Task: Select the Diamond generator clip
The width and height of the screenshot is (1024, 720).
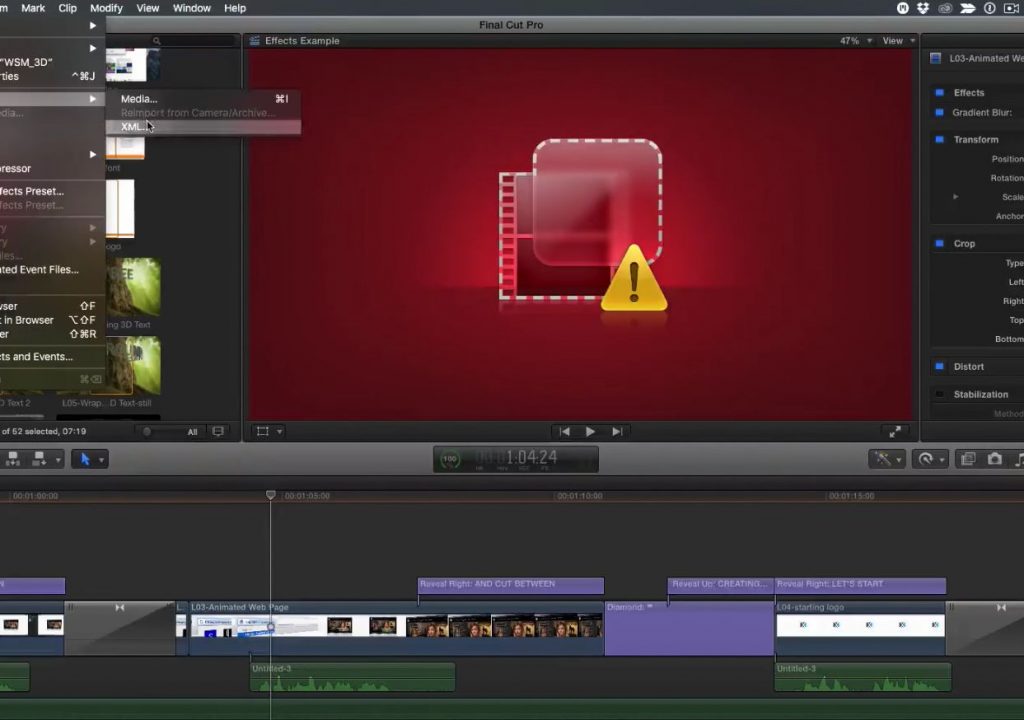Action: [689, 629]
